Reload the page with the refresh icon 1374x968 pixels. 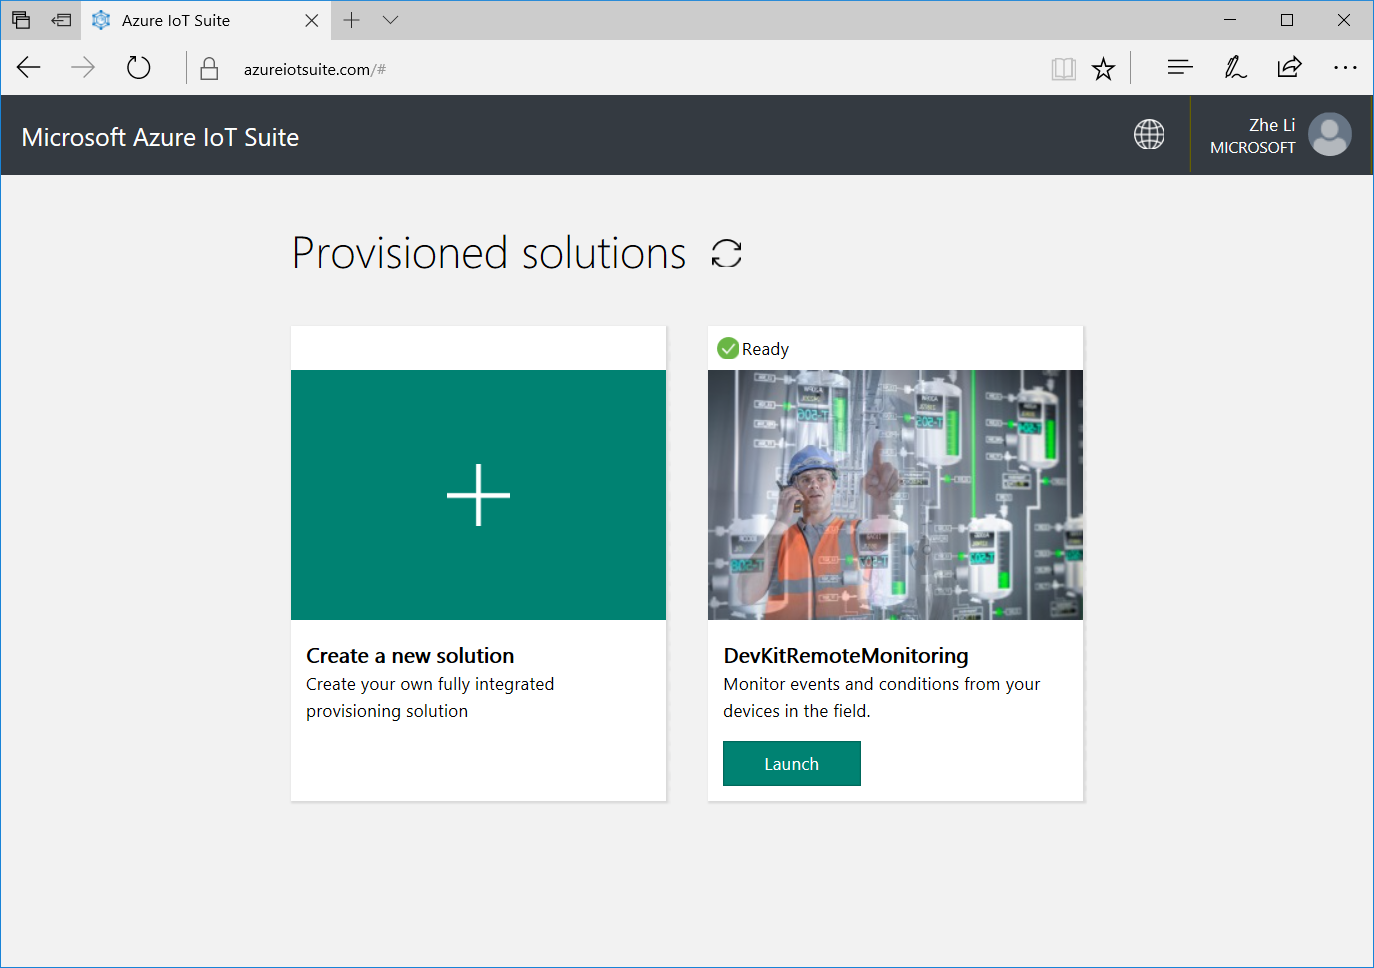[138, 68]
